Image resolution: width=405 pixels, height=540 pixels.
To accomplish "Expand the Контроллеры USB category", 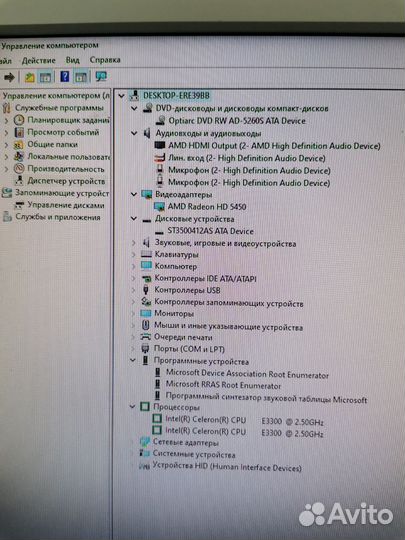I will [134, 290].
